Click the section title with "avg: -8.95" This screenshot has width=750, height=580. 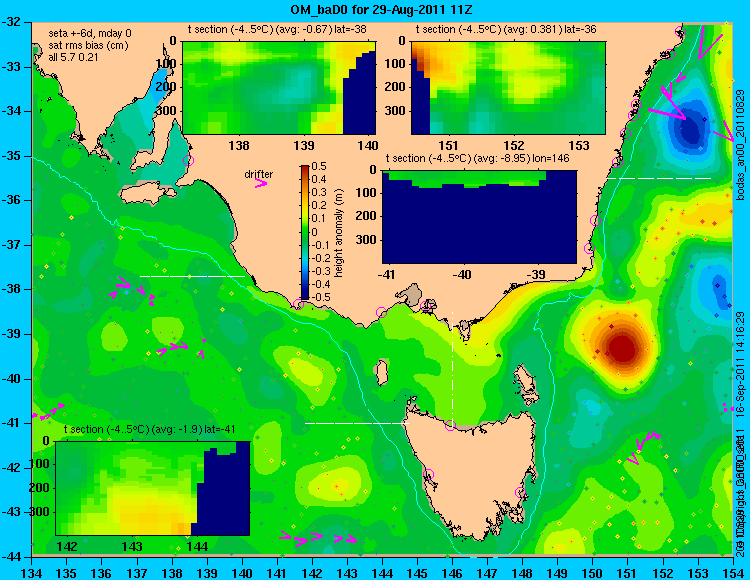click(477, 158)
